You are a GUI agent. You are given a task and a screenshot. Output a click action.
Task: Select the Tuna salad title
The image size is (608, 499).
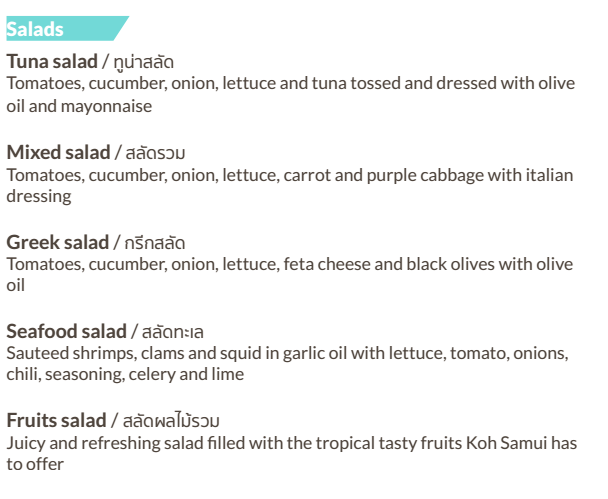tap(52, 62)
